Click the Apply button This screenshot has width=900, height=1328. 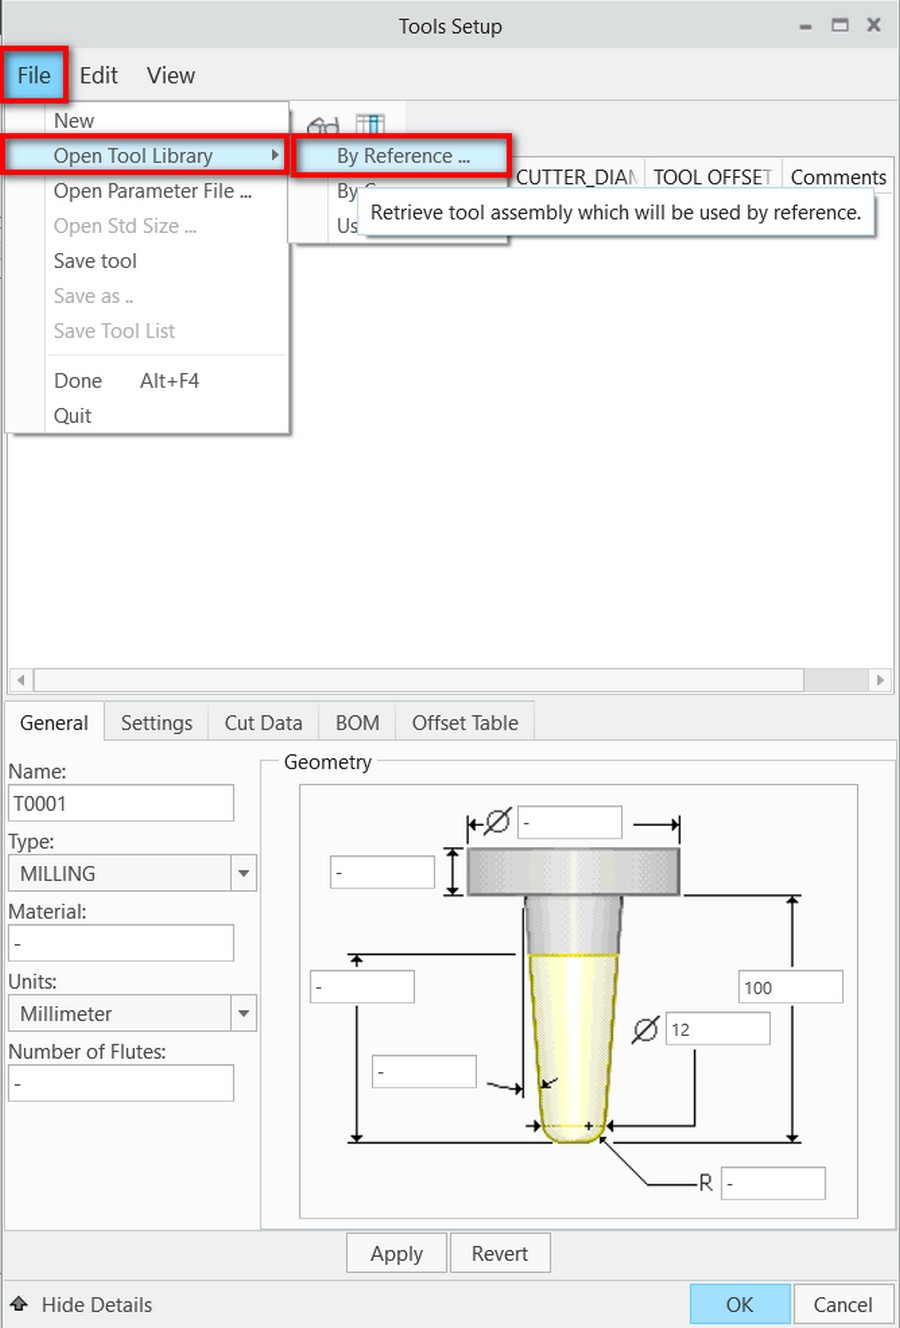coord(397,1253)
